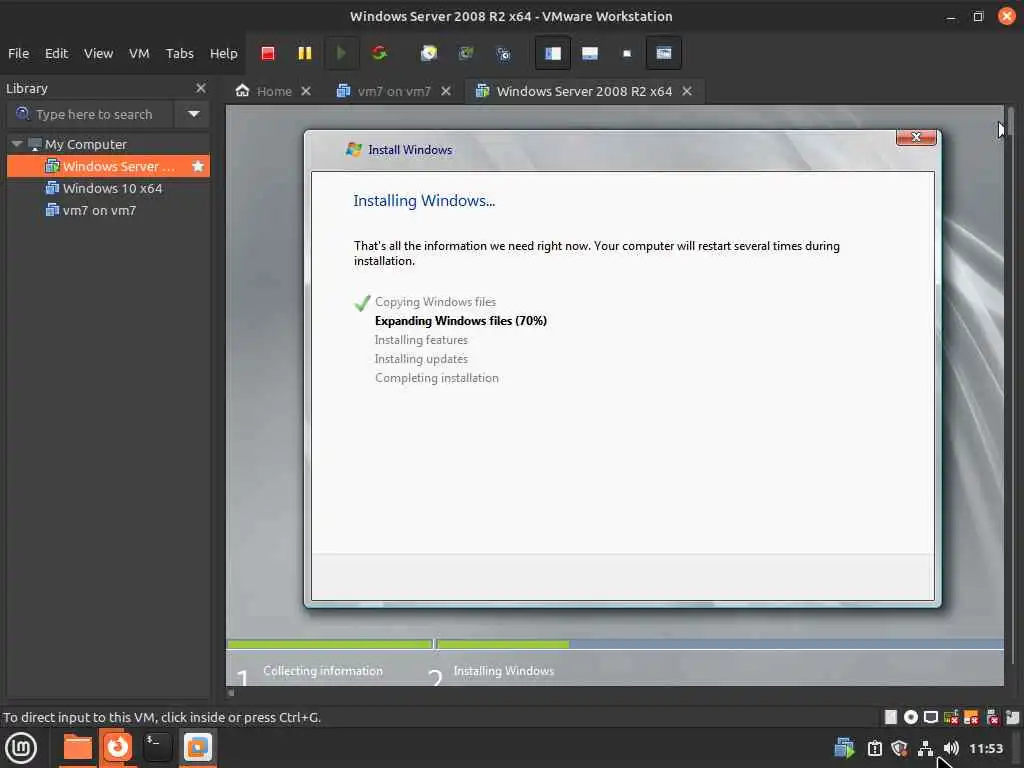This screenshot has width=1024, height=768.
Task: Click the Collecting information progress bar segment
Action: point(330,645)
